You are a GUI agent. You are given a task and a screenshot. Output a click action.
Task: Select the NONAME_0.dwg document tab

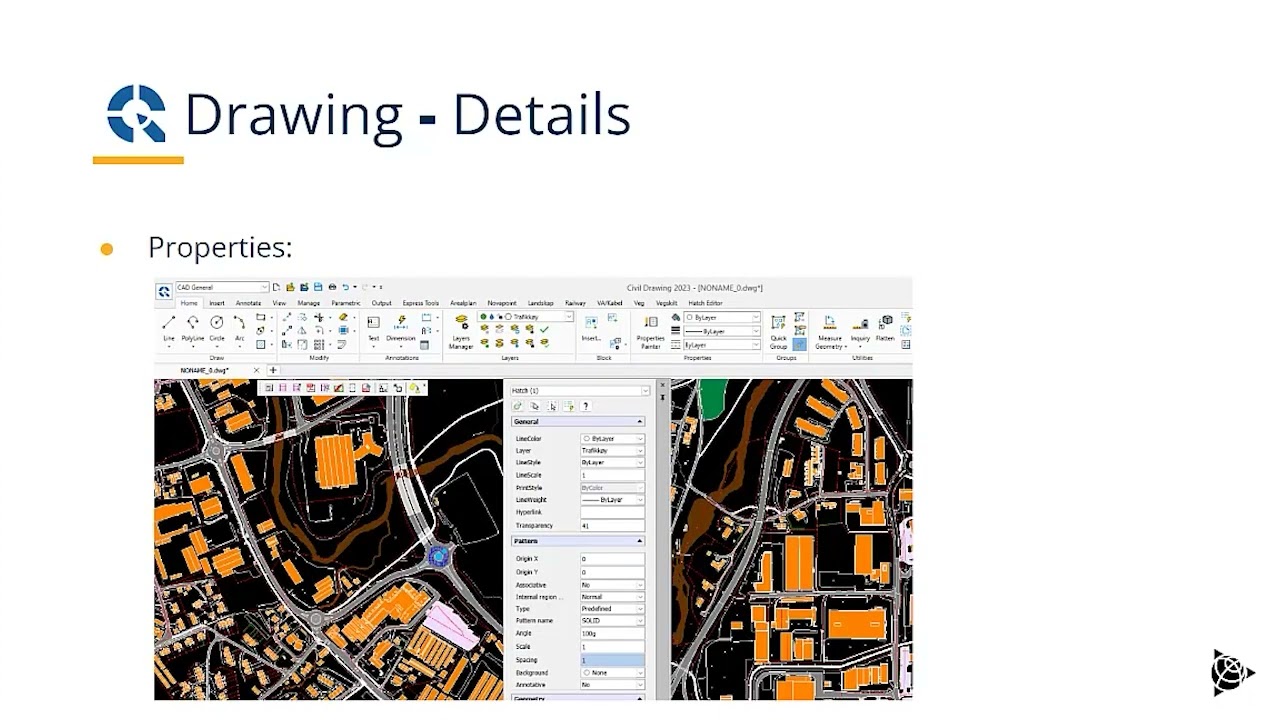[204, 370]
